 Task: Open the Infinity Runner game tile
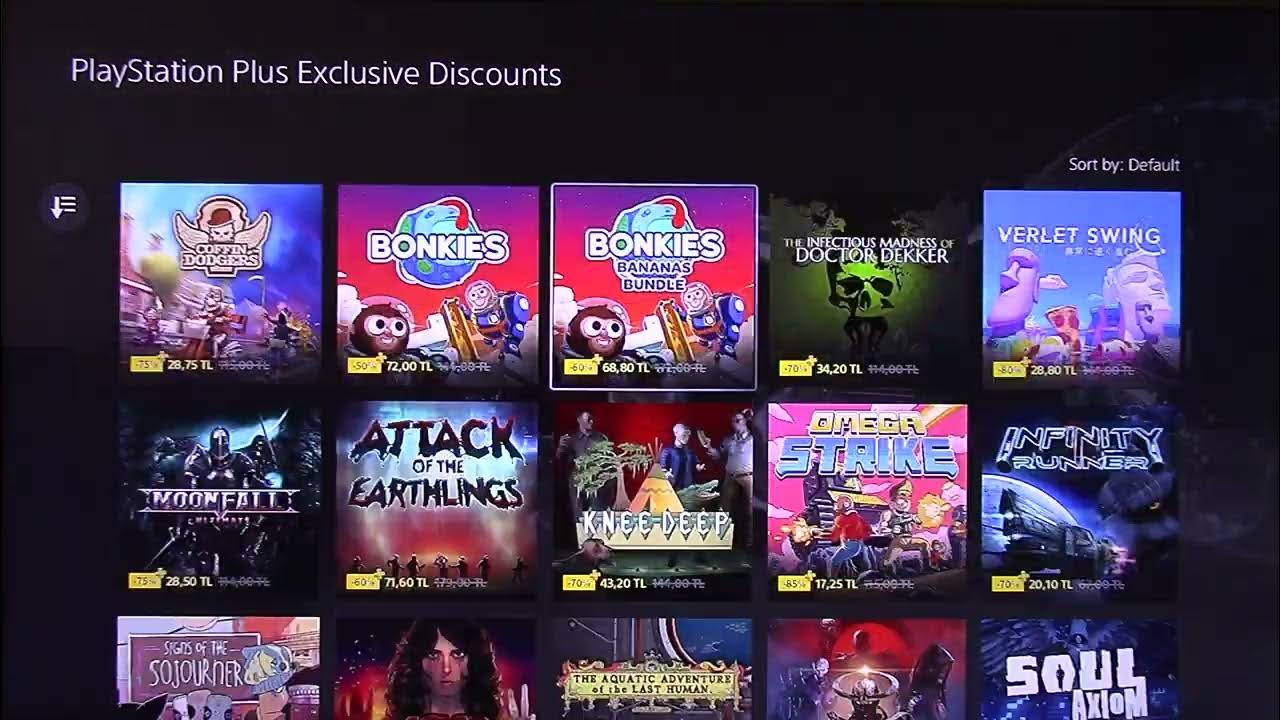pyautogui.click(x=1080, y=500)
